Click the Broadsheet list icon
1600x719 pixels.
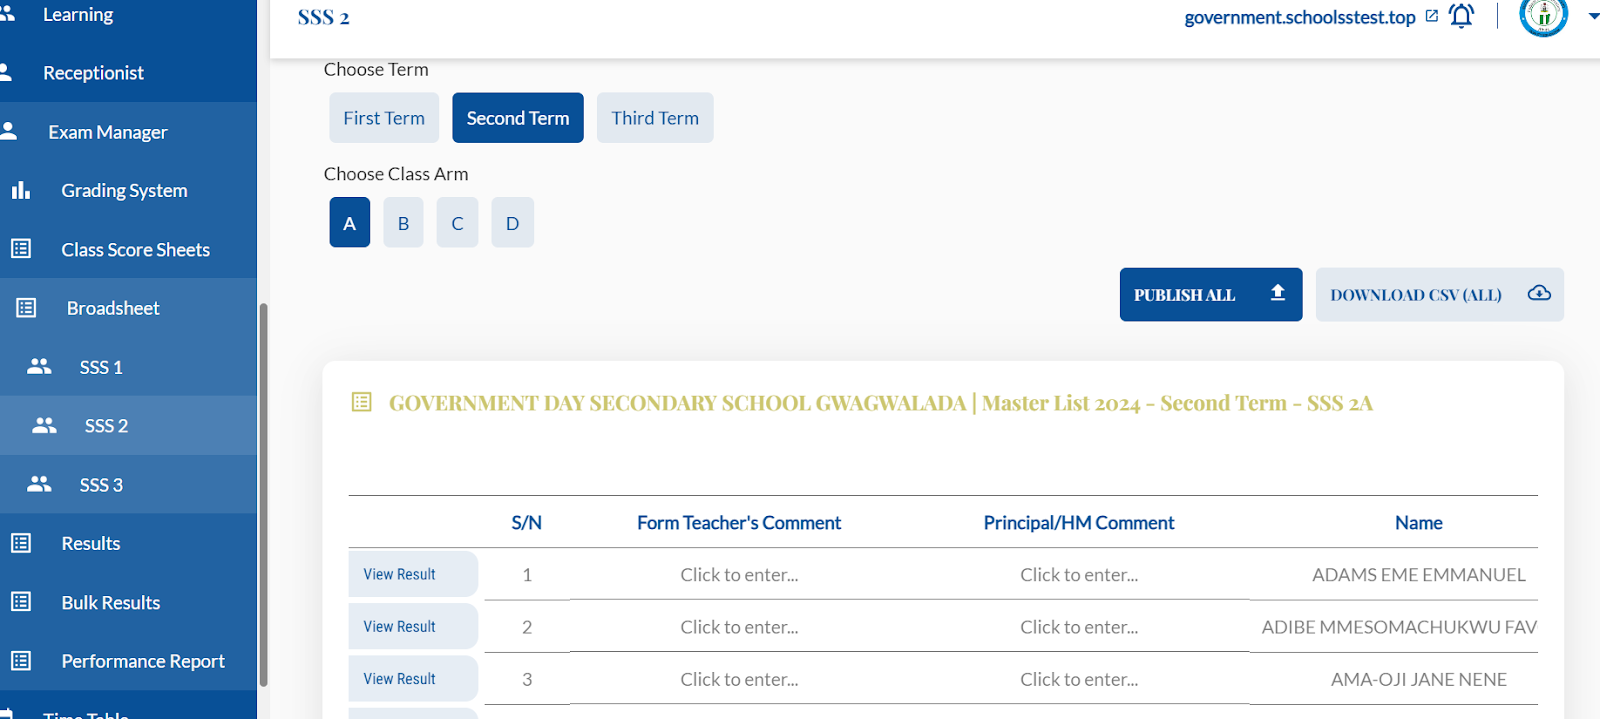pyautogui.click(x=26, y=308)
